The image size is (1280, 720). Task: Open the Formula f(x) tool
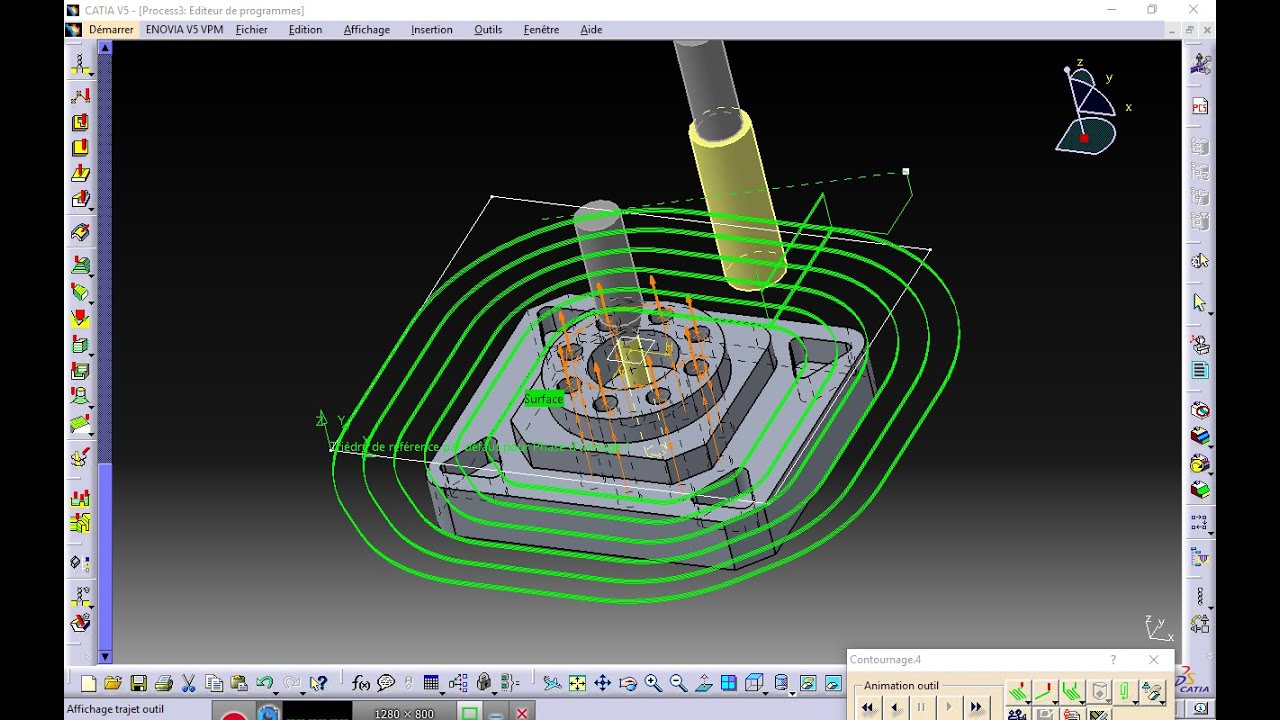[x=361, y=684]
